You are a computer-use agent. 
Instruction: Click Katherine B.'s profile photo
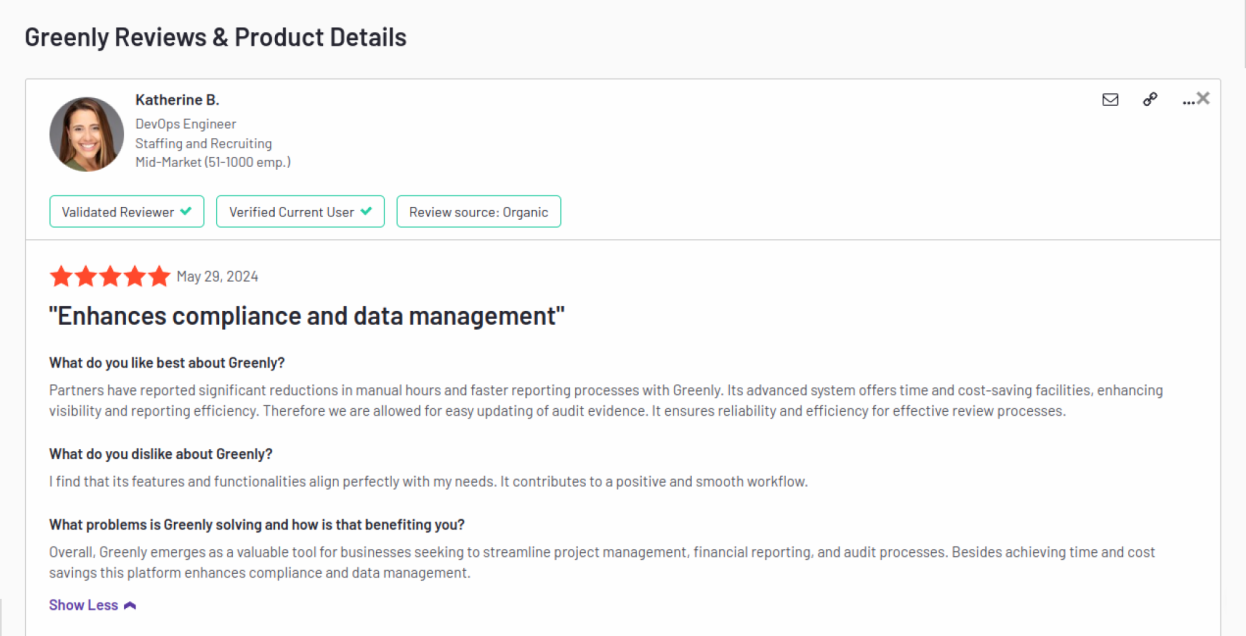click(x=87, y=134)
